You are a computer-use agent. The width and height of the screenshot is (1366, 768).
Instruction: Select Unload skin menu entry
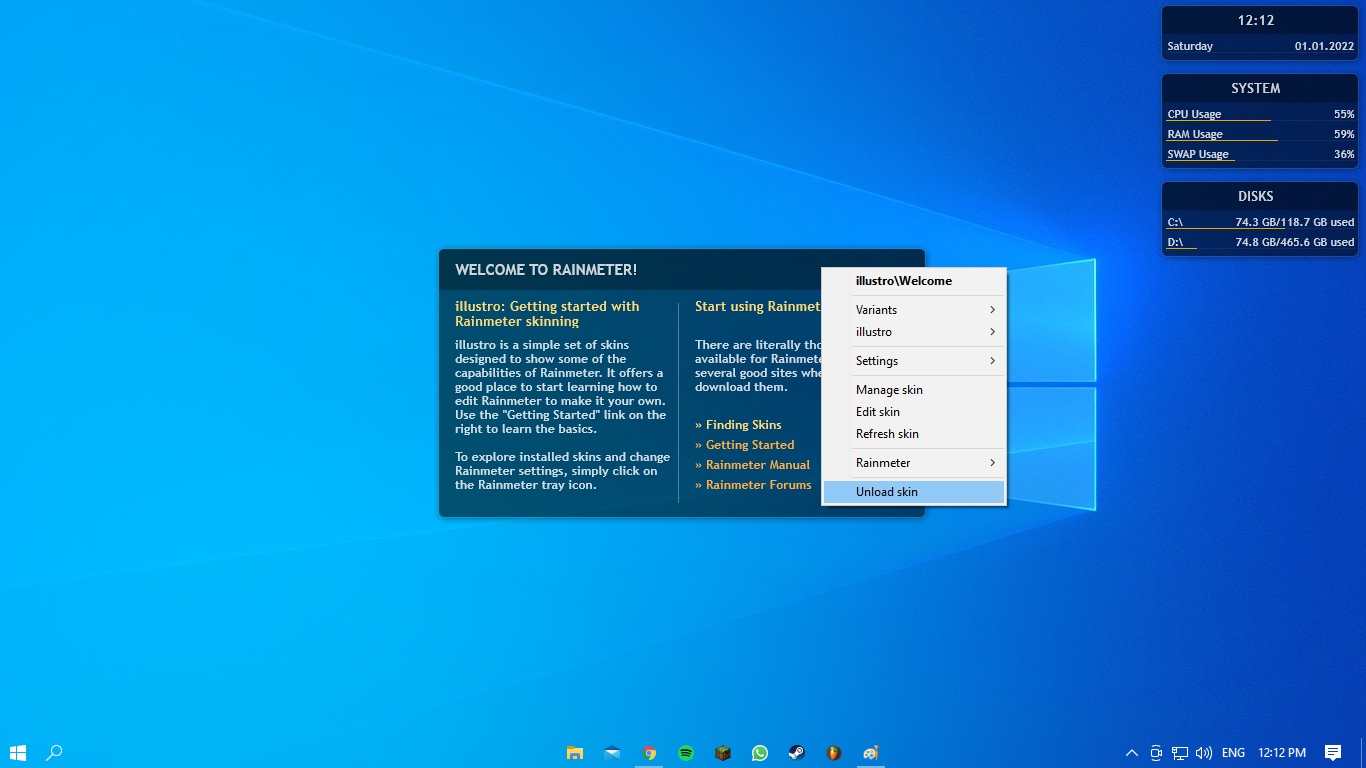[x=914, y=492]
